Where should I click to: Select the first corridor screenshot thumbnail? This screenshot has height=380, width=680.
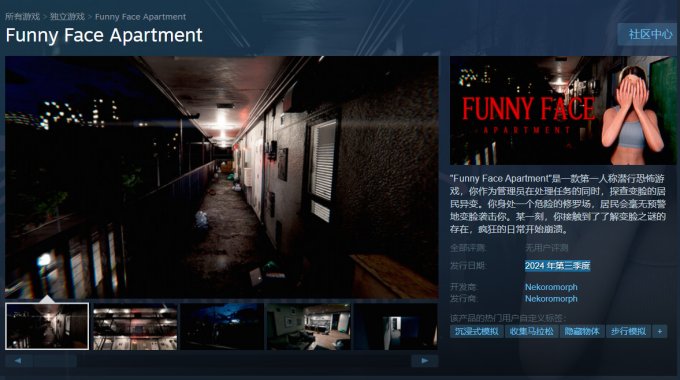click(47, 326)
